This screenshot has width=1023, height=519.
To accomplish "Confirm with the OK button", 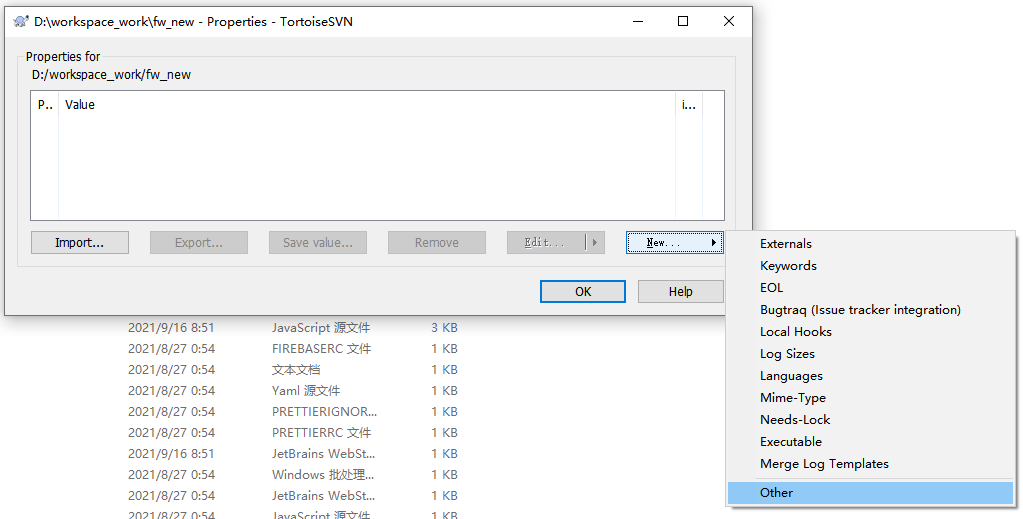I will pyautogui.click(x=583, y=291).
